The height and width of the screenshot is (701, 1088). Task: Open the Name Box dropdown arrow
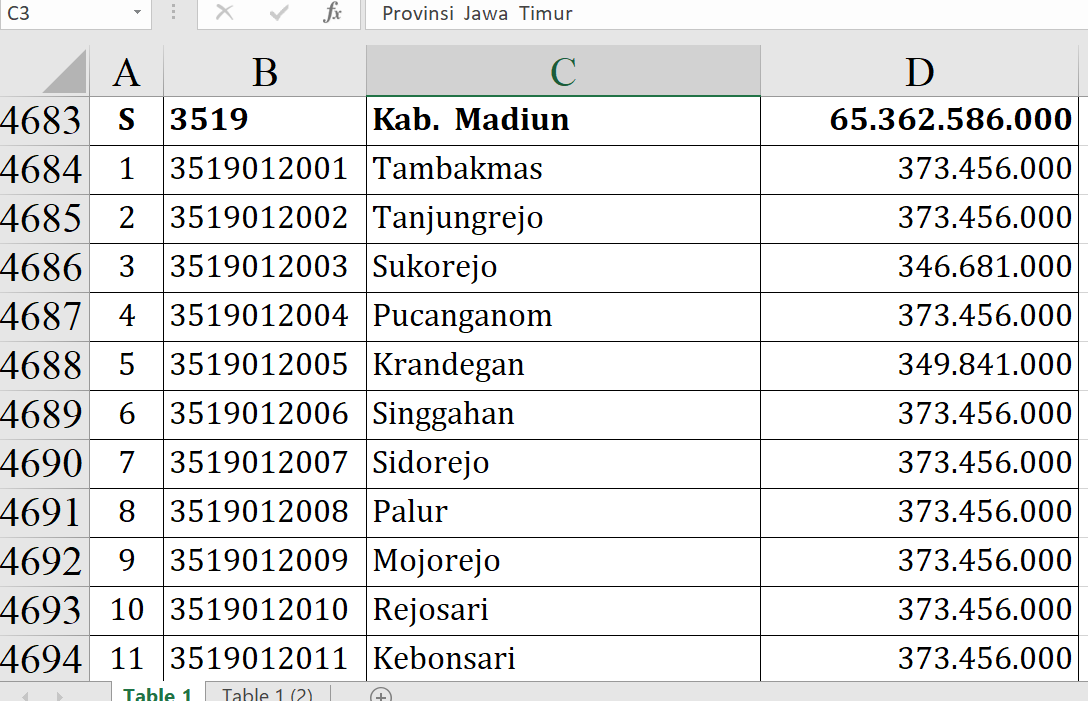point(137,14)
